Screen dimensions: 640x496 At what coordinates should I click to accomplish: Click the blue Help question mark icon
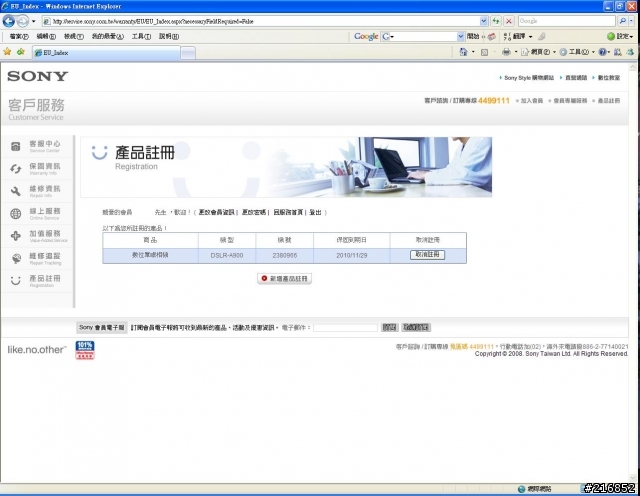point(602,52)
